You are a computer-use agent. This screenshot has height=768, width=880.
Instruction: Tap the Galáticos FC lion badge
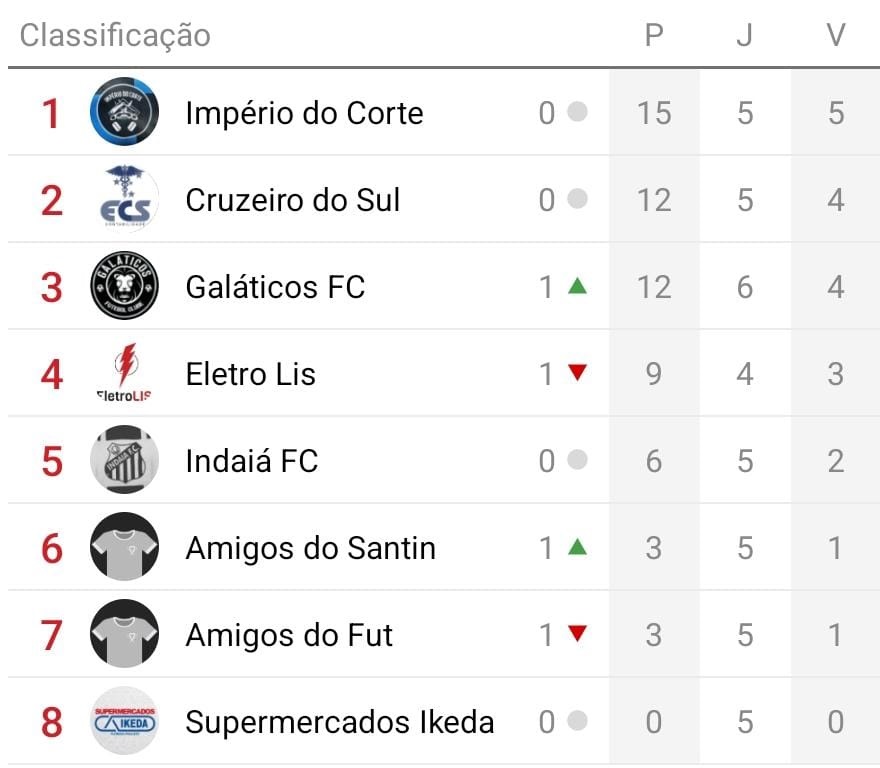124,286
